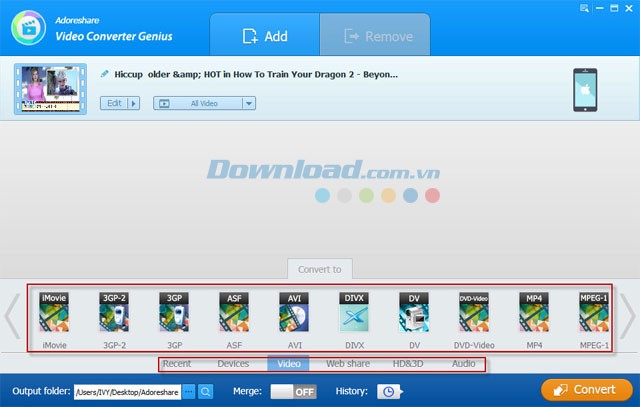
Task: Choose the DV camcorder format
Action: pos(414,312)
